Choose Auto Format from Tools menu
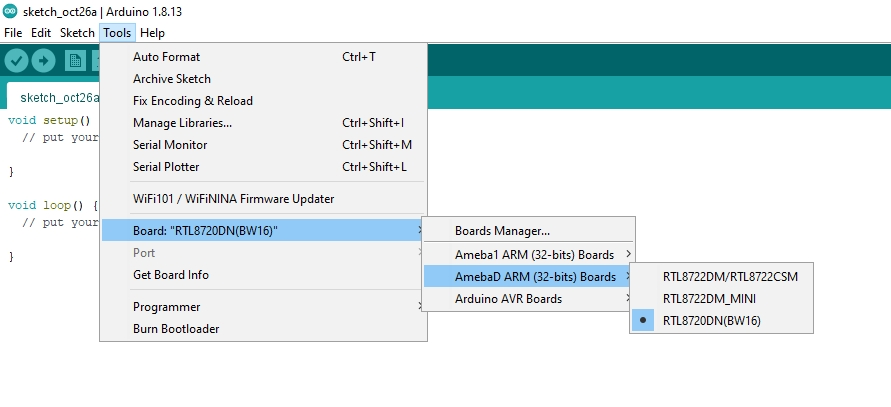Image resolution: width=891 pixels, height=407 pixels. click(264, 57)
